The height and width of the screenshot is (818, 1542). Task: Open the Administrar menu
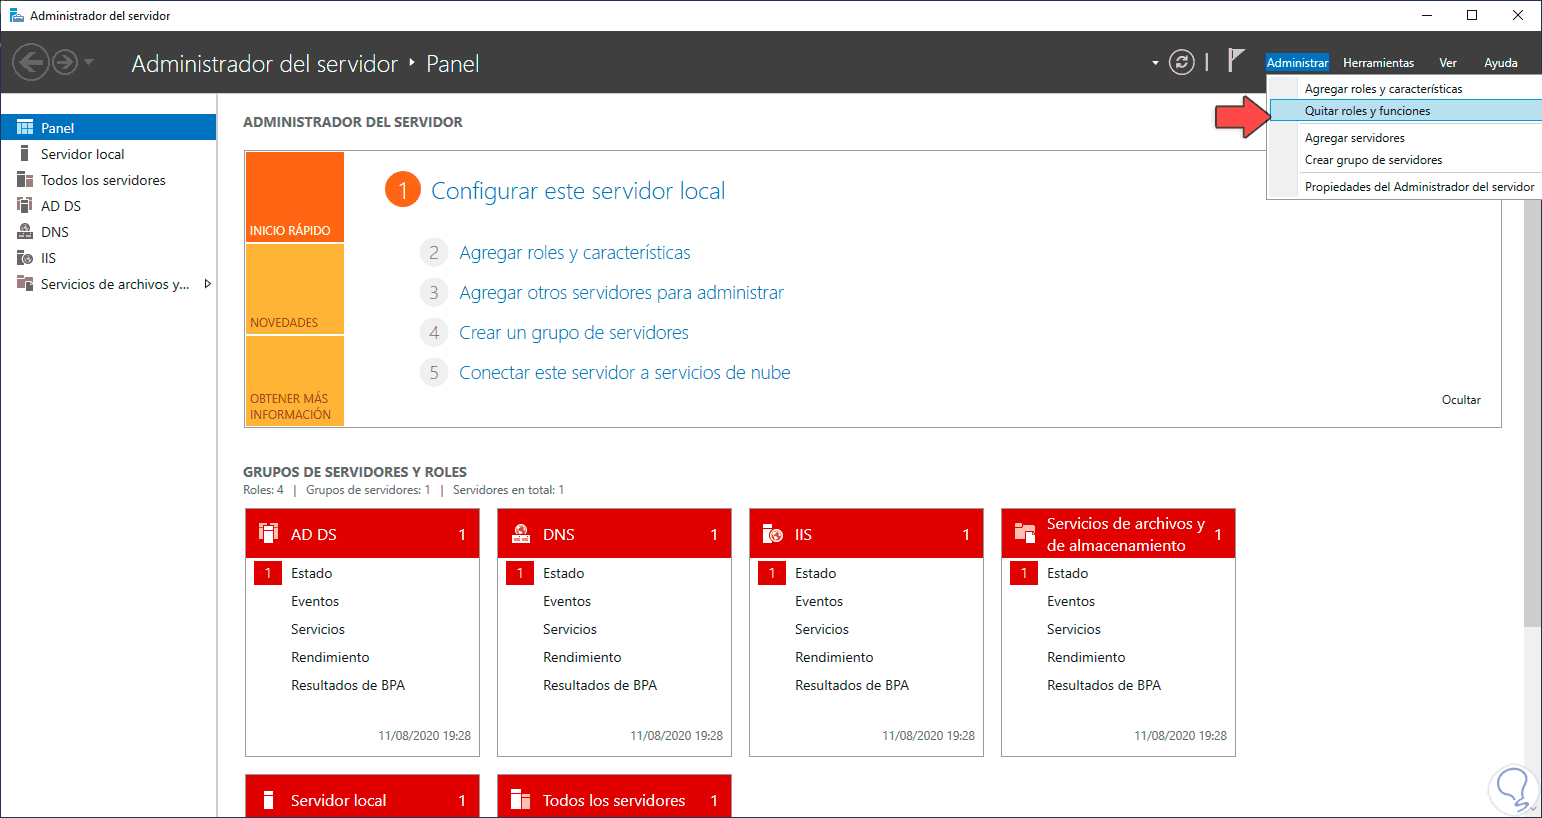click(x=1297, y=63)
